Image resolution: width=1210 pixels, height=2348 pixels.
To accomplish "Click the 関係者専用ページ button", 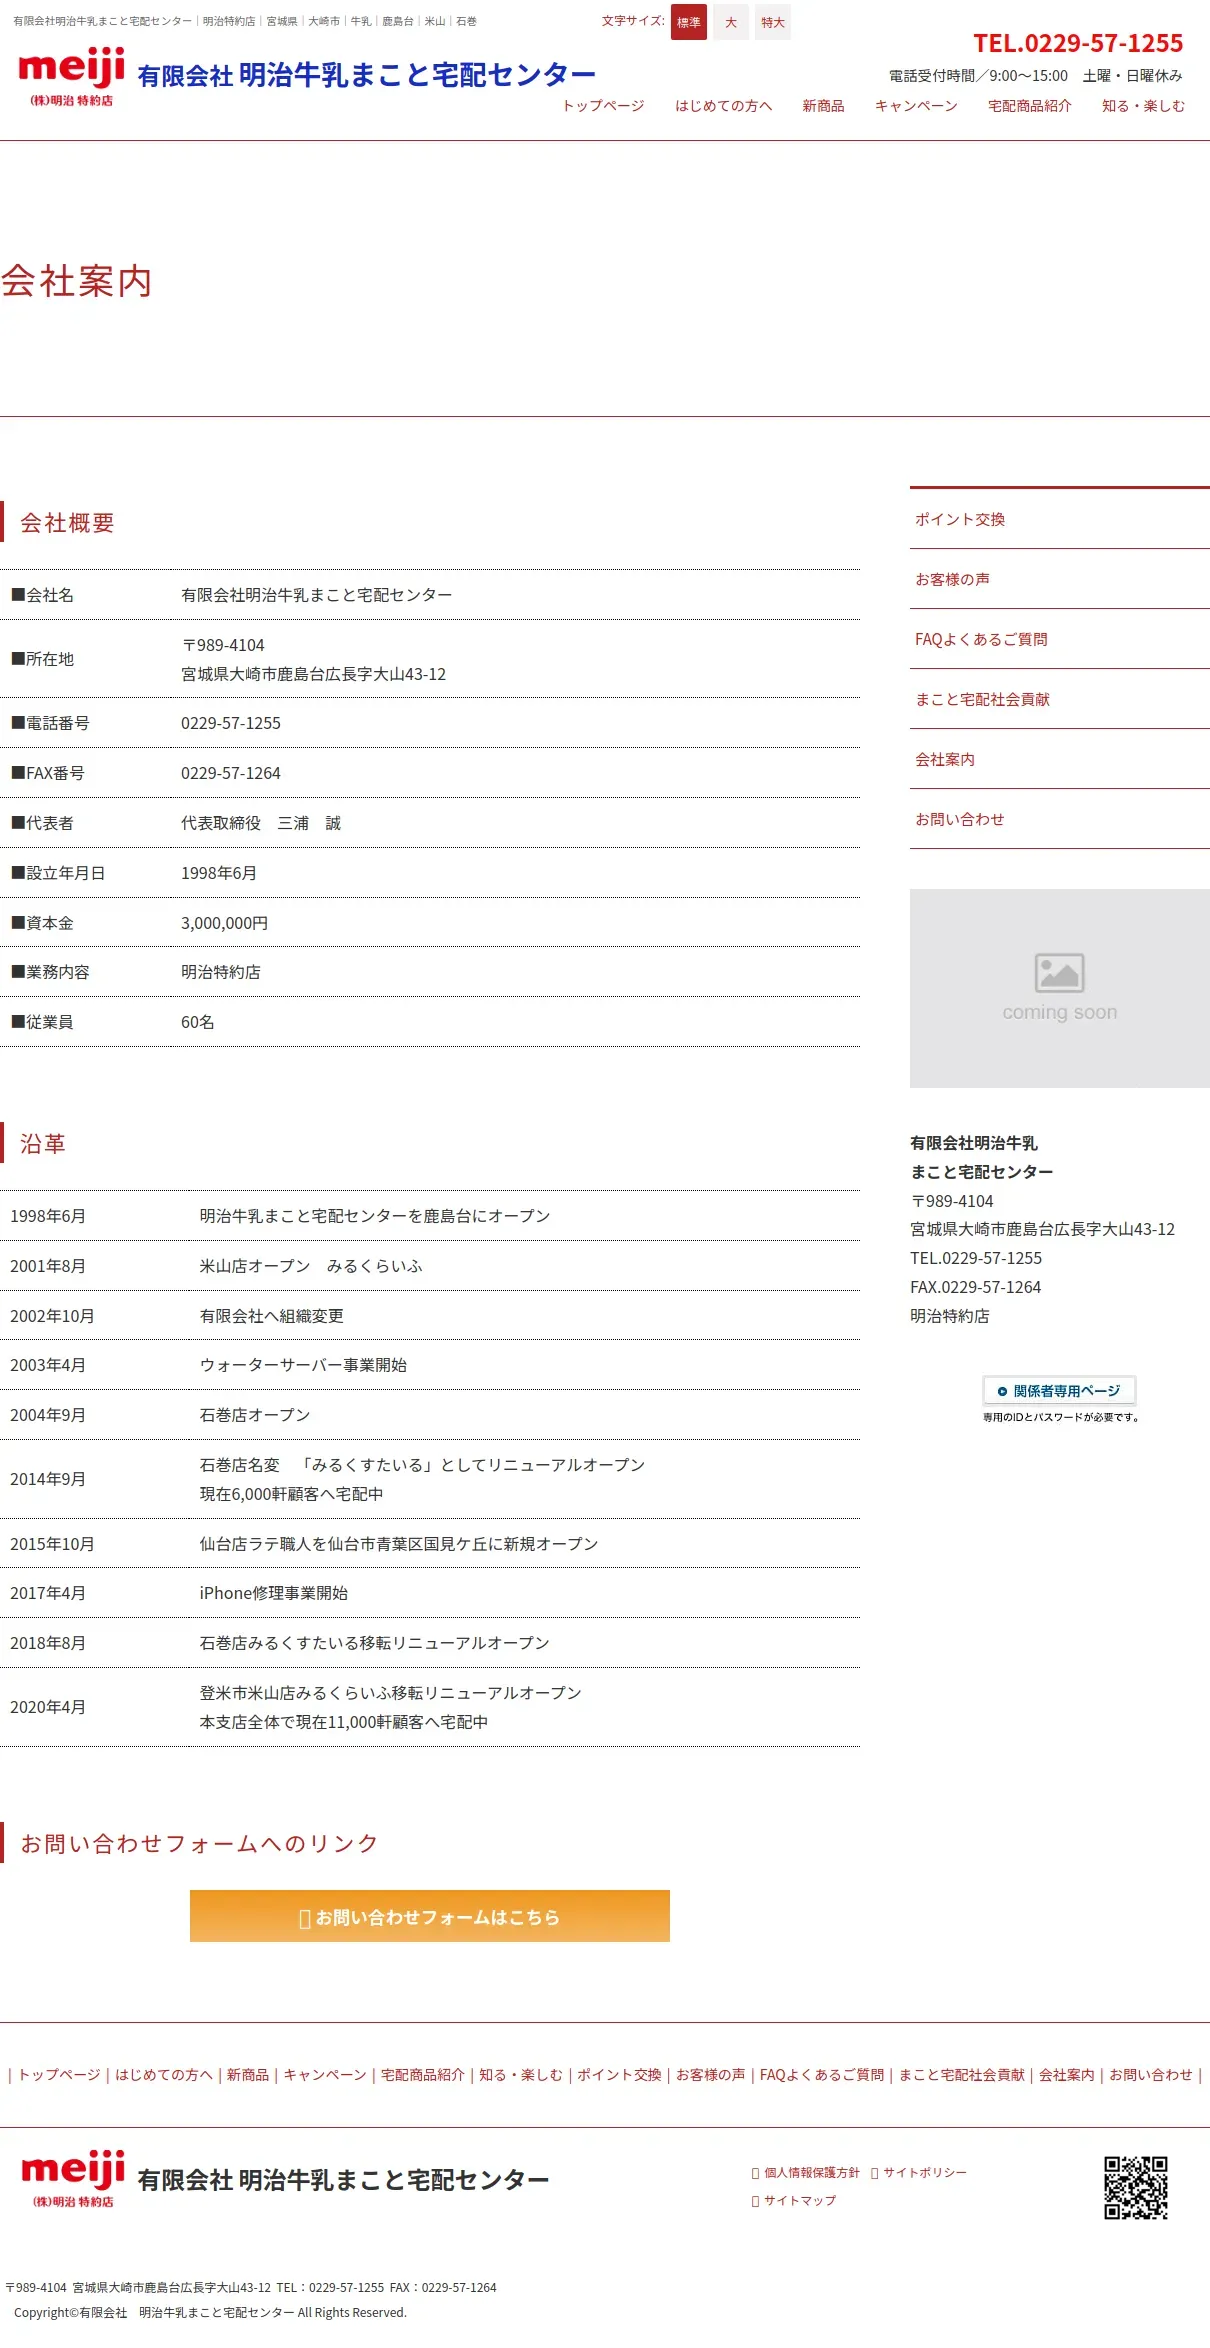I will (x=1060, y=1391).
